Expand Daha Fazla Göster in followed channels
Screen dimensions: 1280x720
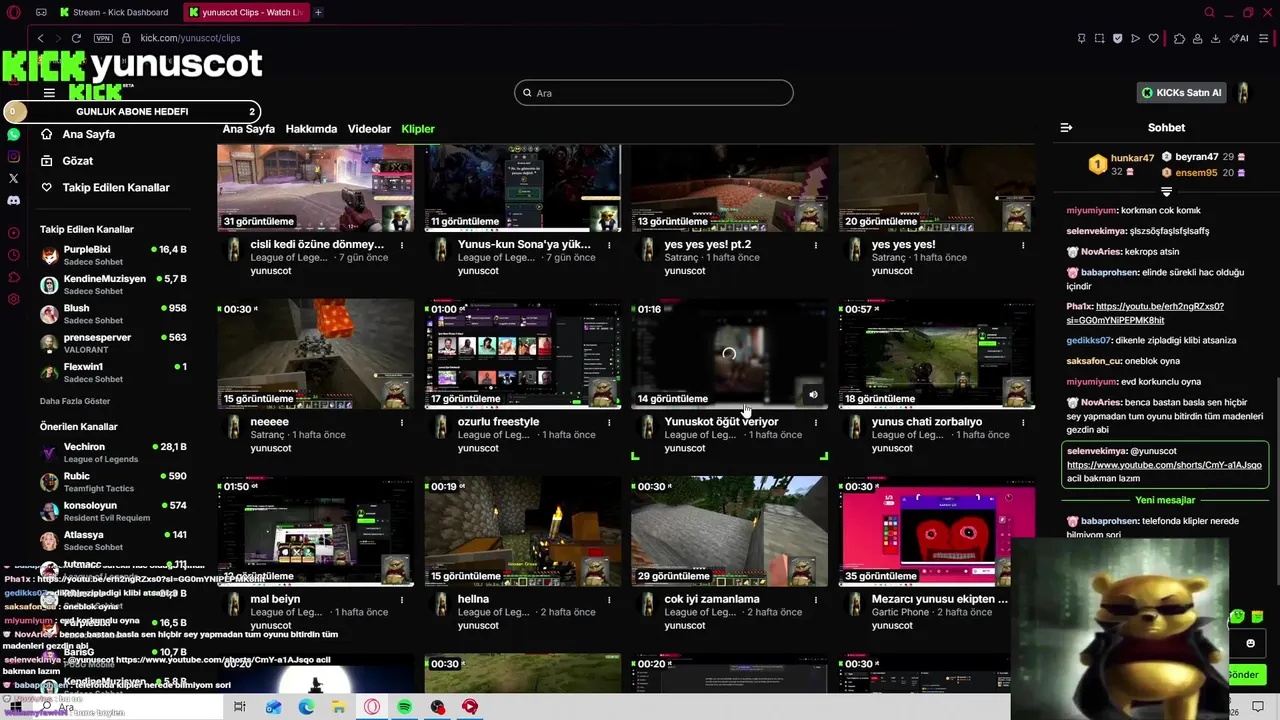(x=75, y=401)
